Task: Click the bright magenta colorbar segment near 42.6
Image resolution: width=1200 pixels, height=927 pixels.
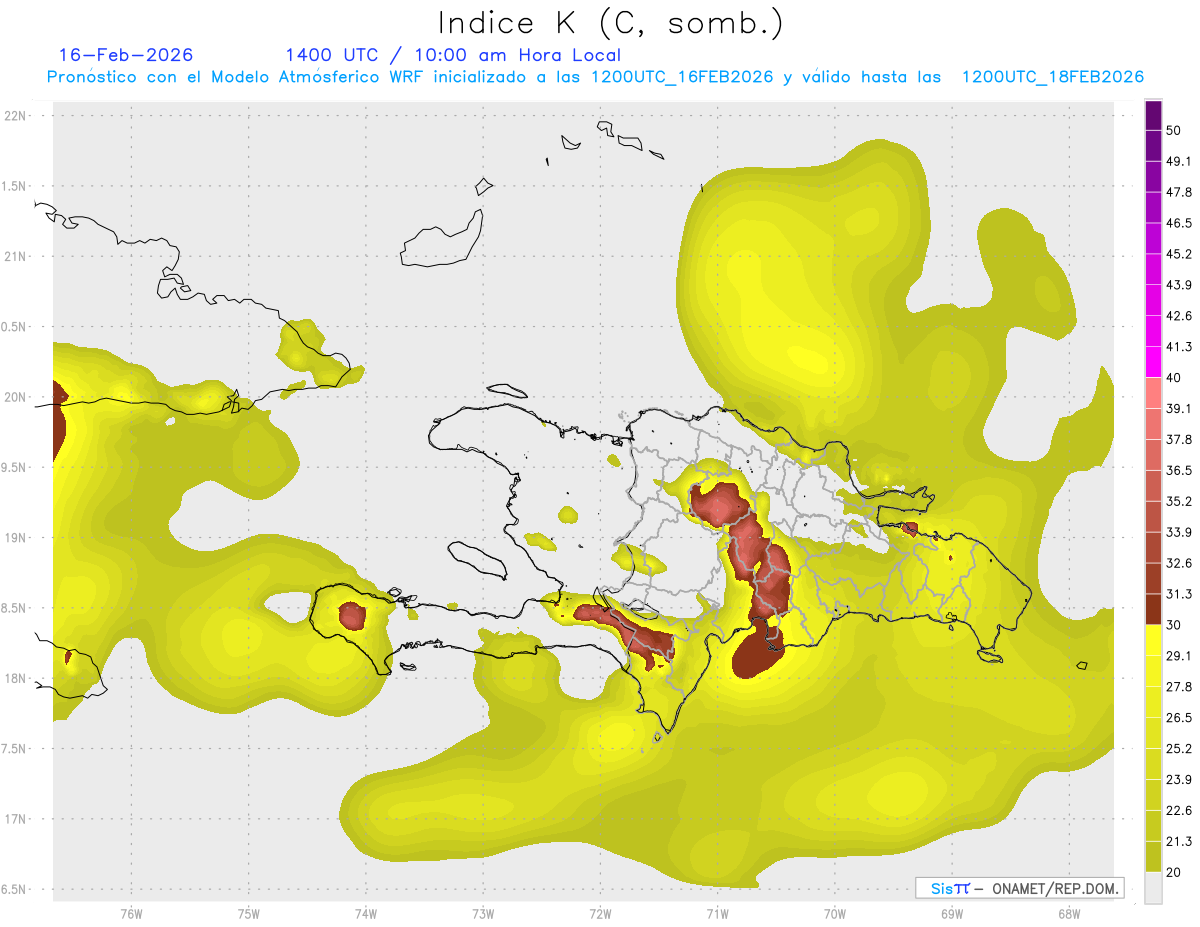Action: tap(1153, 331)
